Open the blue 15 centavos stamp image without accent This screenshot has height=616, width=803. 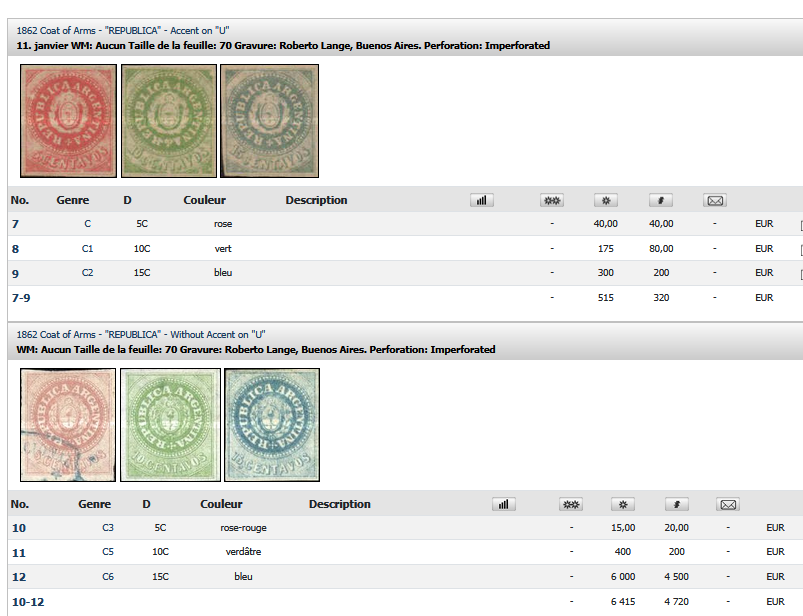[271, 424]
